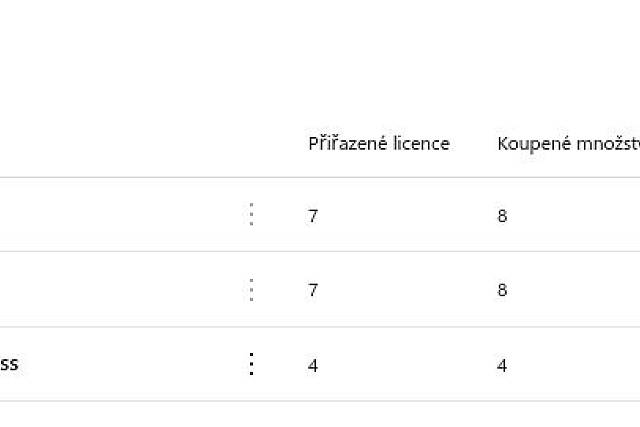Open more actions menu in first row

click(x=251, y=215)
